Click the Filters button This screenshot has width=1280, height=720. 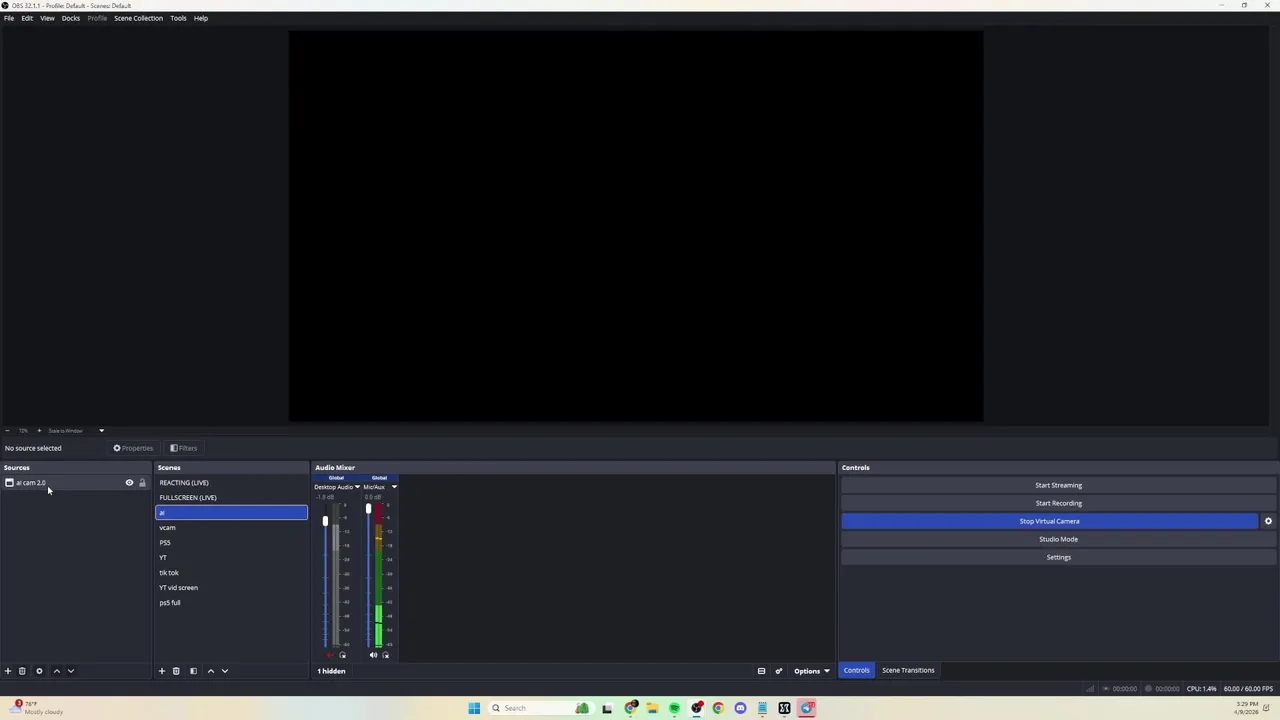pos(184,448)
